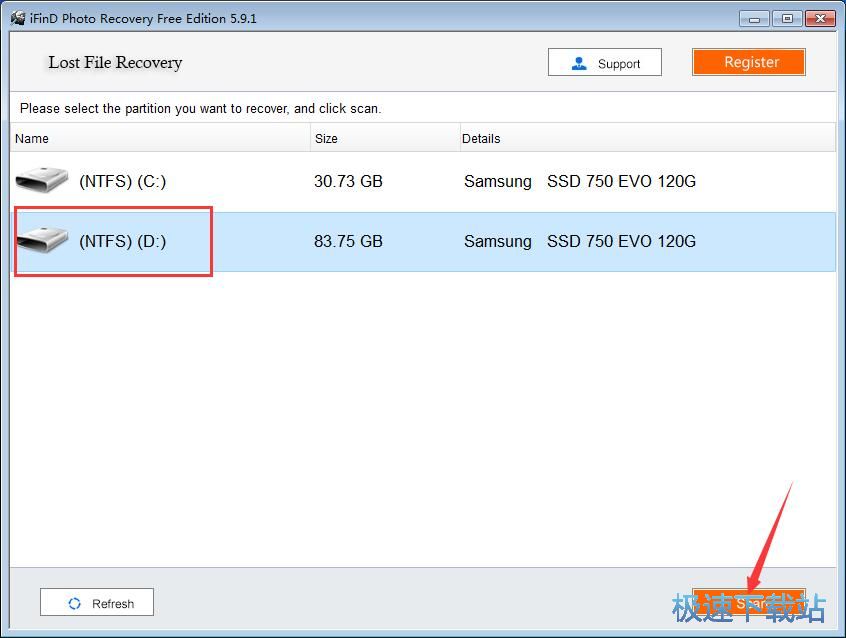Select the (NTFS) (D:) partition name
This screenshot has height=638, width=846.
click(122, 241)
